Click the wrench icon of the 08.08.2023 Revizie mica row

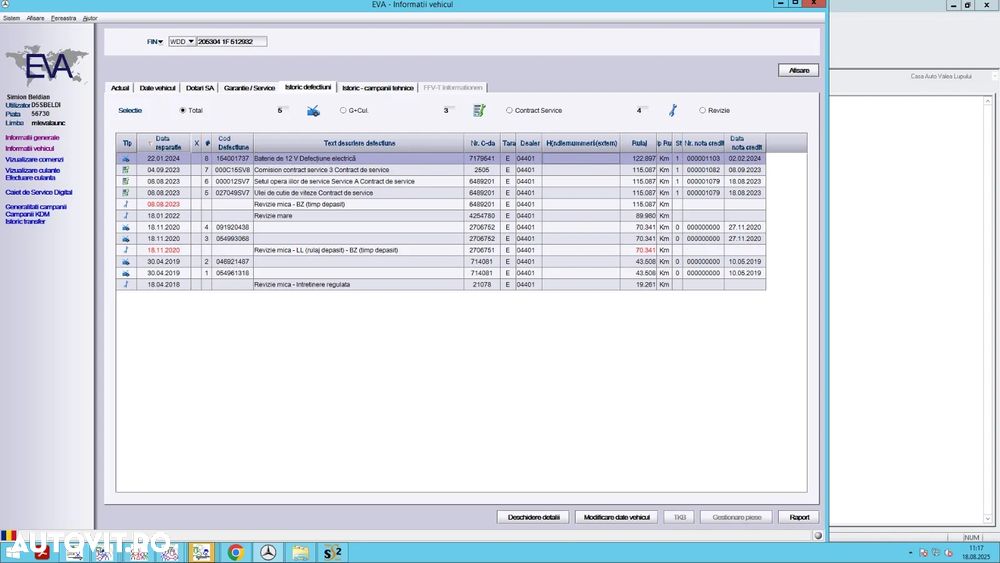click(126, 204)
